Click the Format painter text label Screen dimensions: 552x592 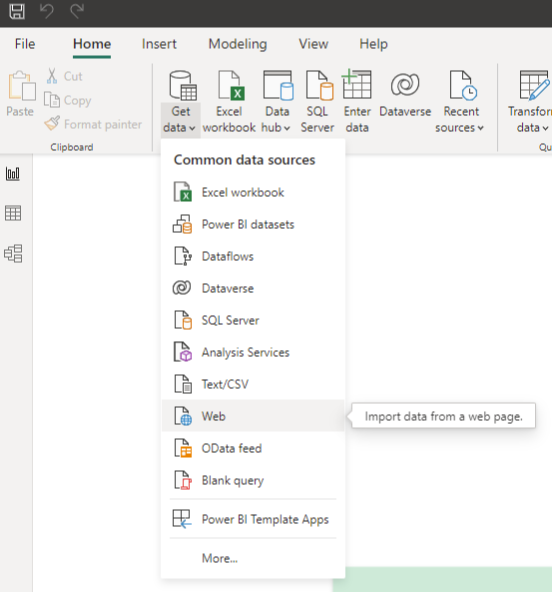103,124
